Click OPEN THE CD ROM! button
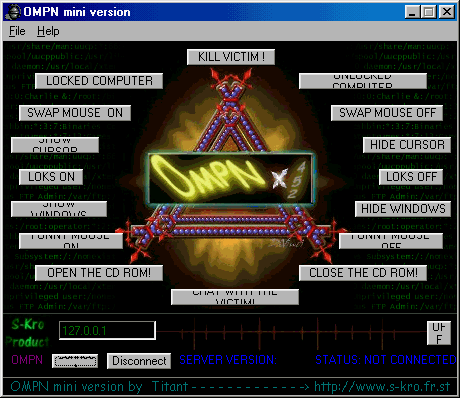Screen dimensions: 460x398 click(x=99, y=273)
